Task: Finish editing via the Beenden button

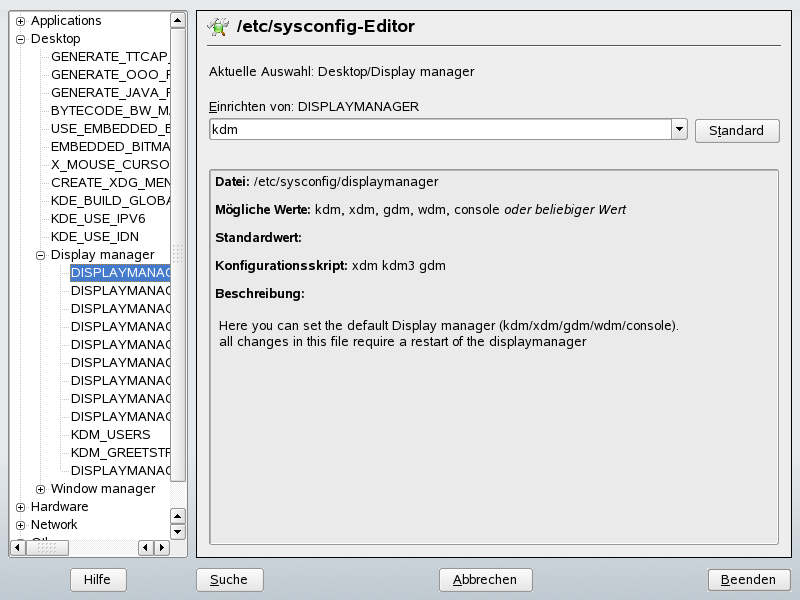Action: (x=748, y=579)
